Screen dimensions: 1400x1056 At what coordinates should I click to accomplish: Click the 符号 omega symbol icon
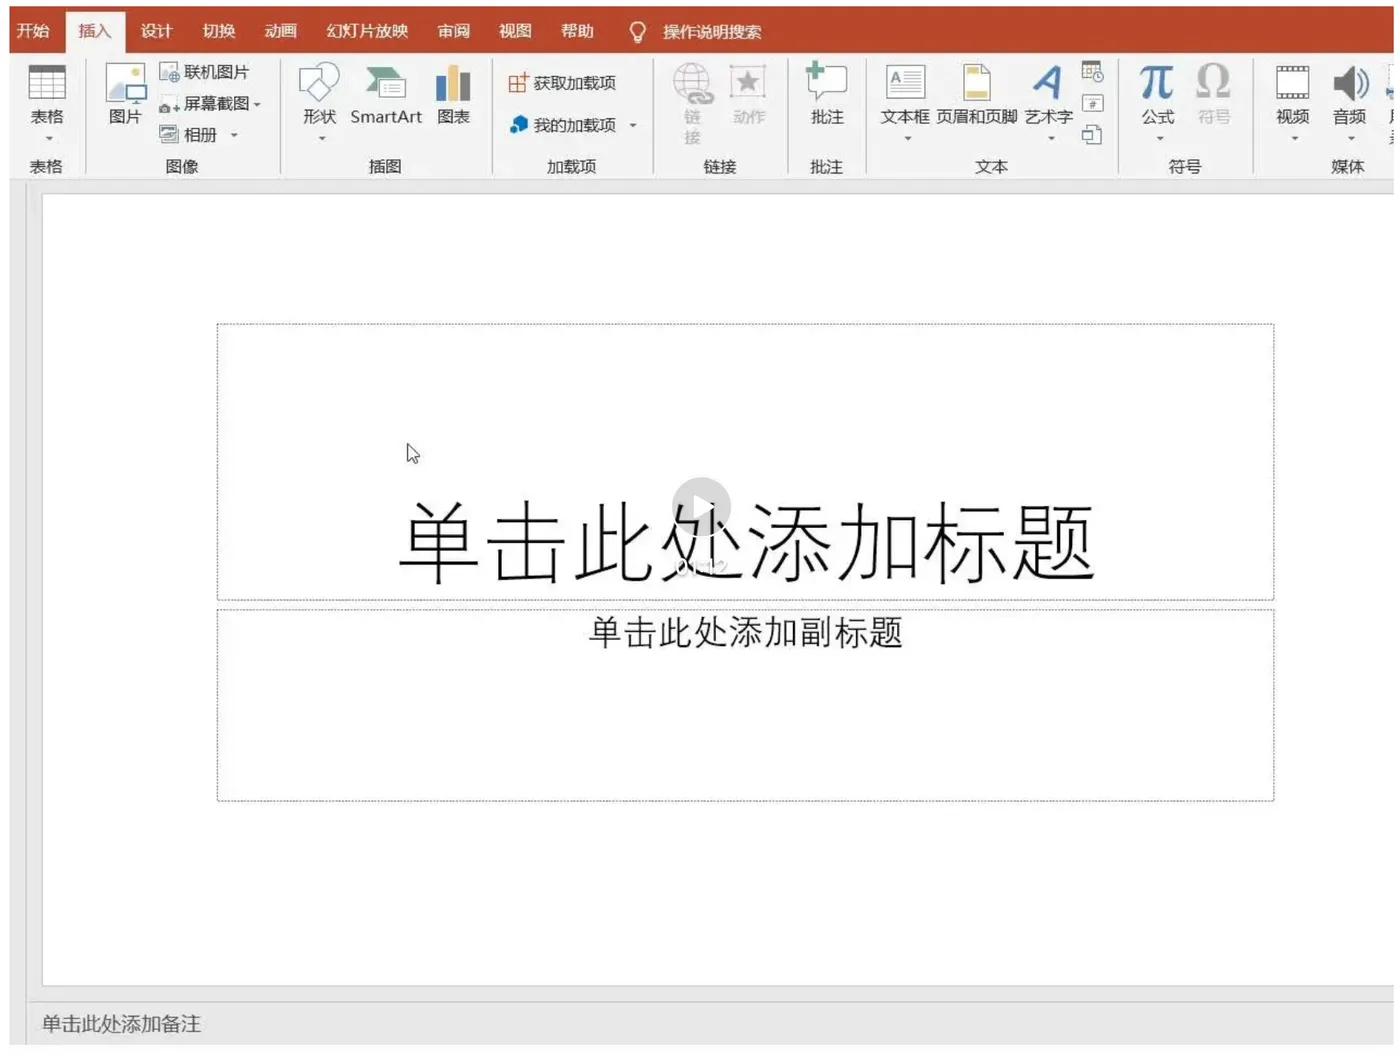(1214, 82)
